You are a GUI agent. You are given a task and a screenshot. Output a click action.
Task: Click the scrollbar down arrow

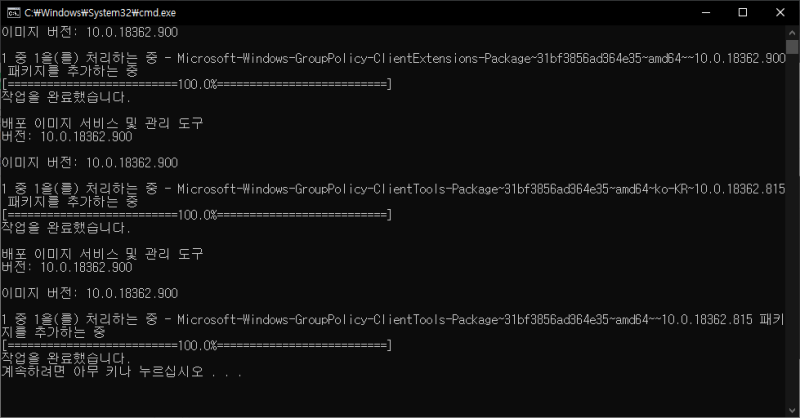tap(792, 410)
